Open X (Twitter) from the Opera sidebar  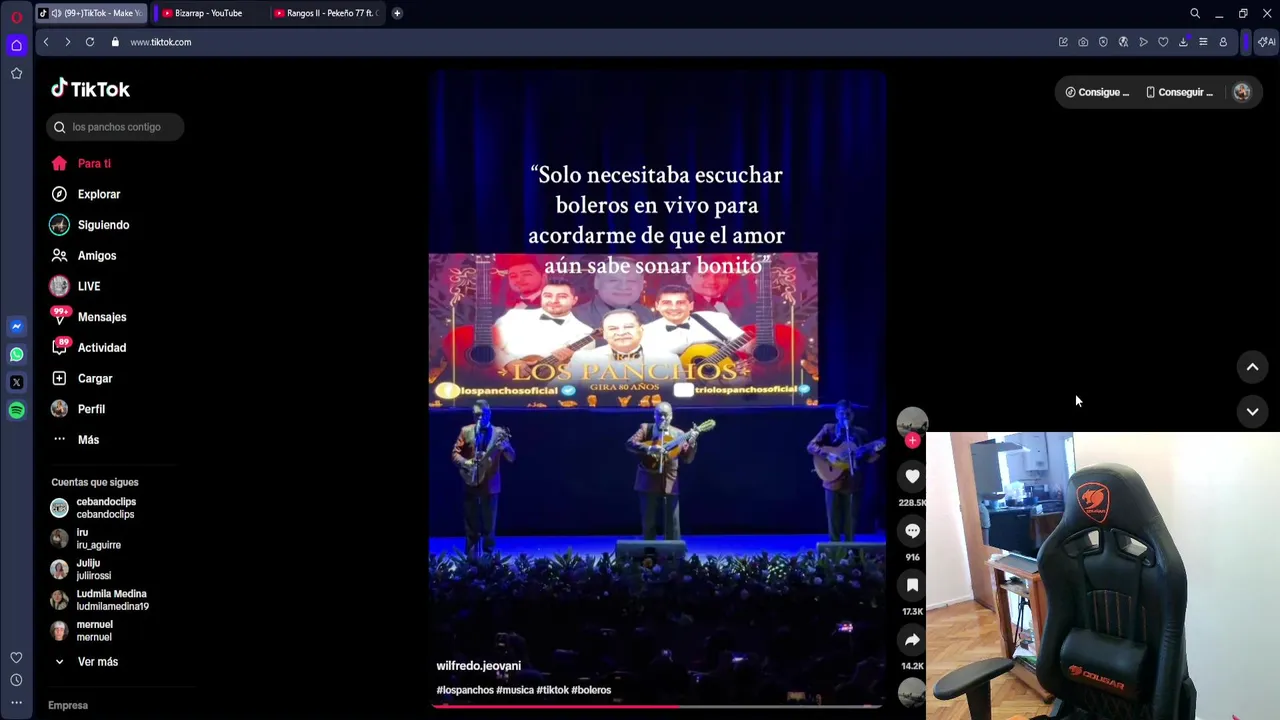click(16, 382)
